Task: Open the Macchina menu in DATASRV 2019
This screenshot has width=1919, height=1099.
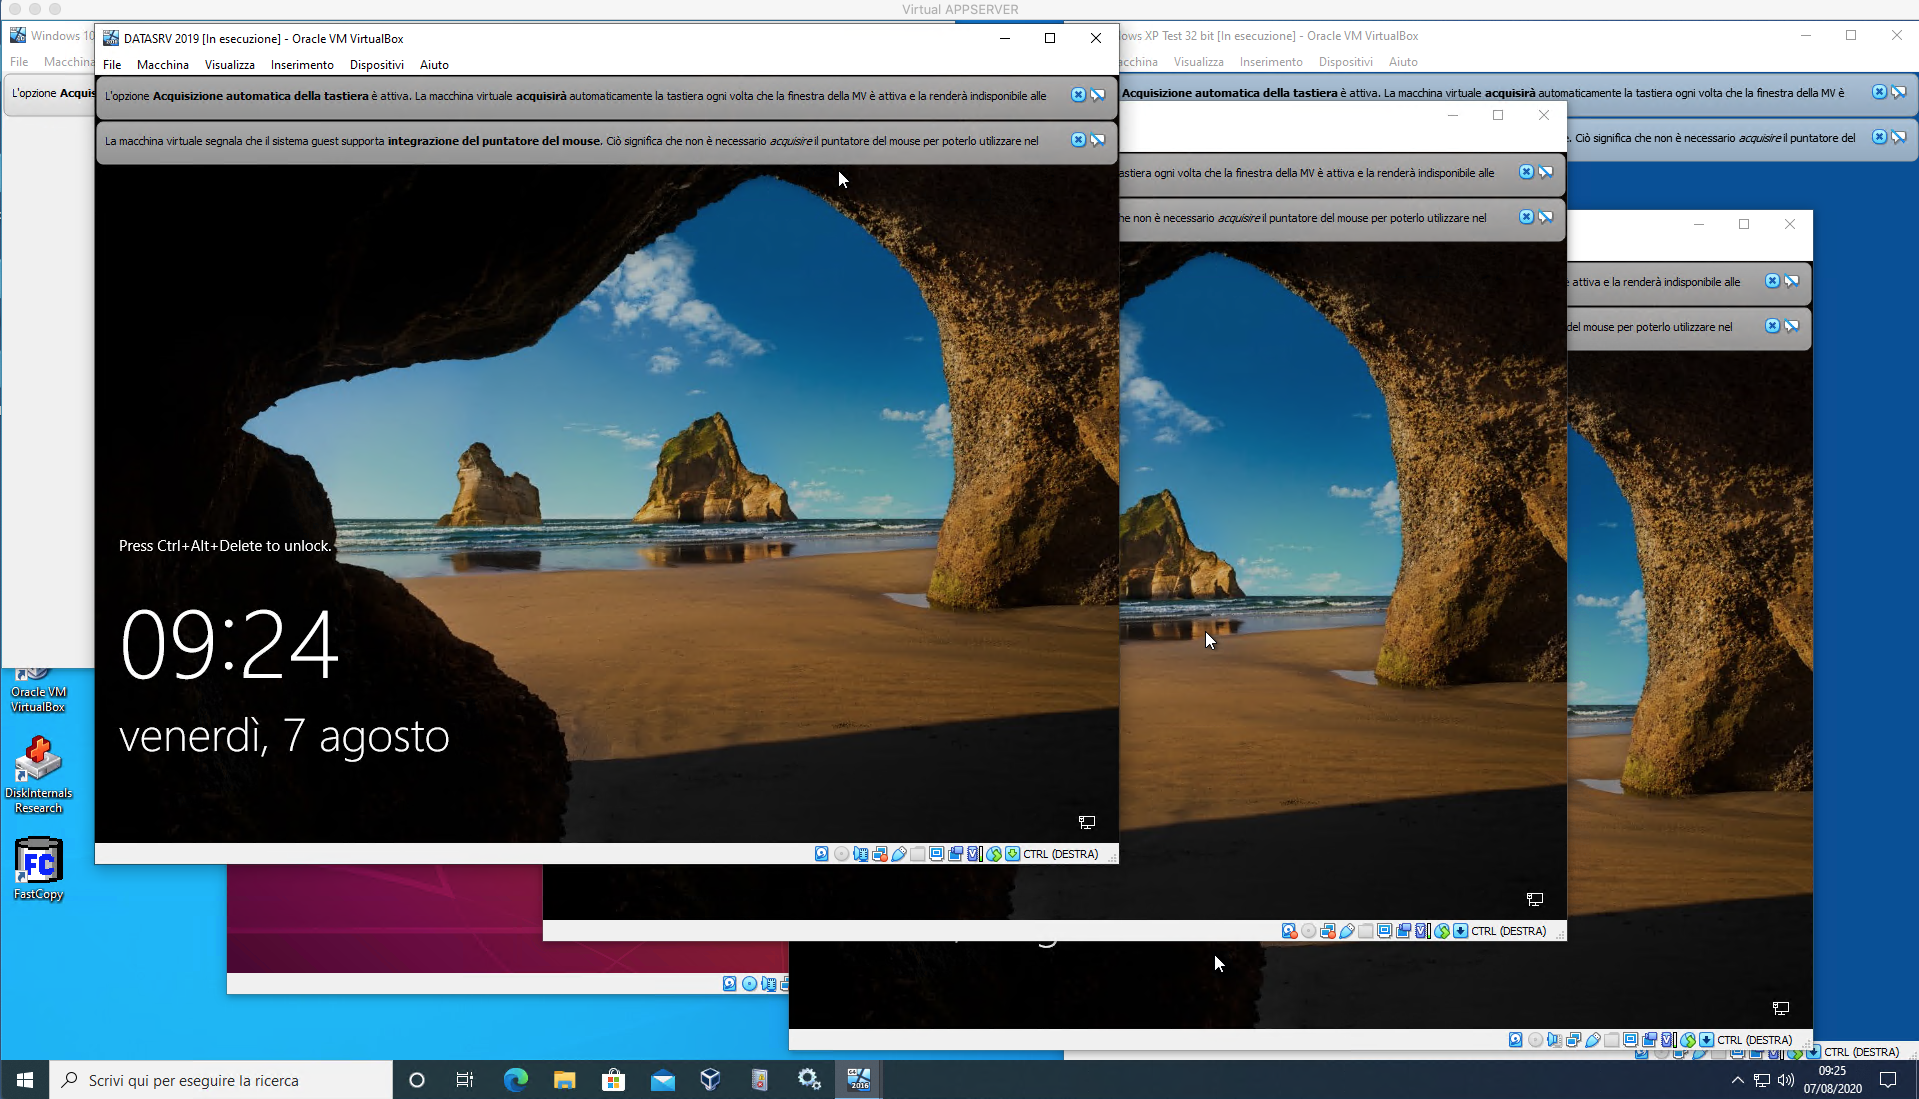Action: click(163, 65)
